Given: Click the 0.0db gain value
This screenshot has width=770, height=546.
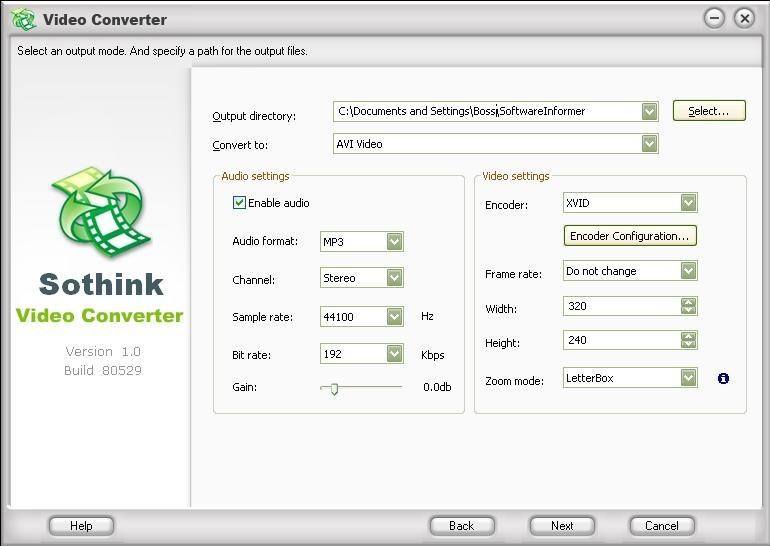Looking at the screenshot, I should [x=437, y=387].
